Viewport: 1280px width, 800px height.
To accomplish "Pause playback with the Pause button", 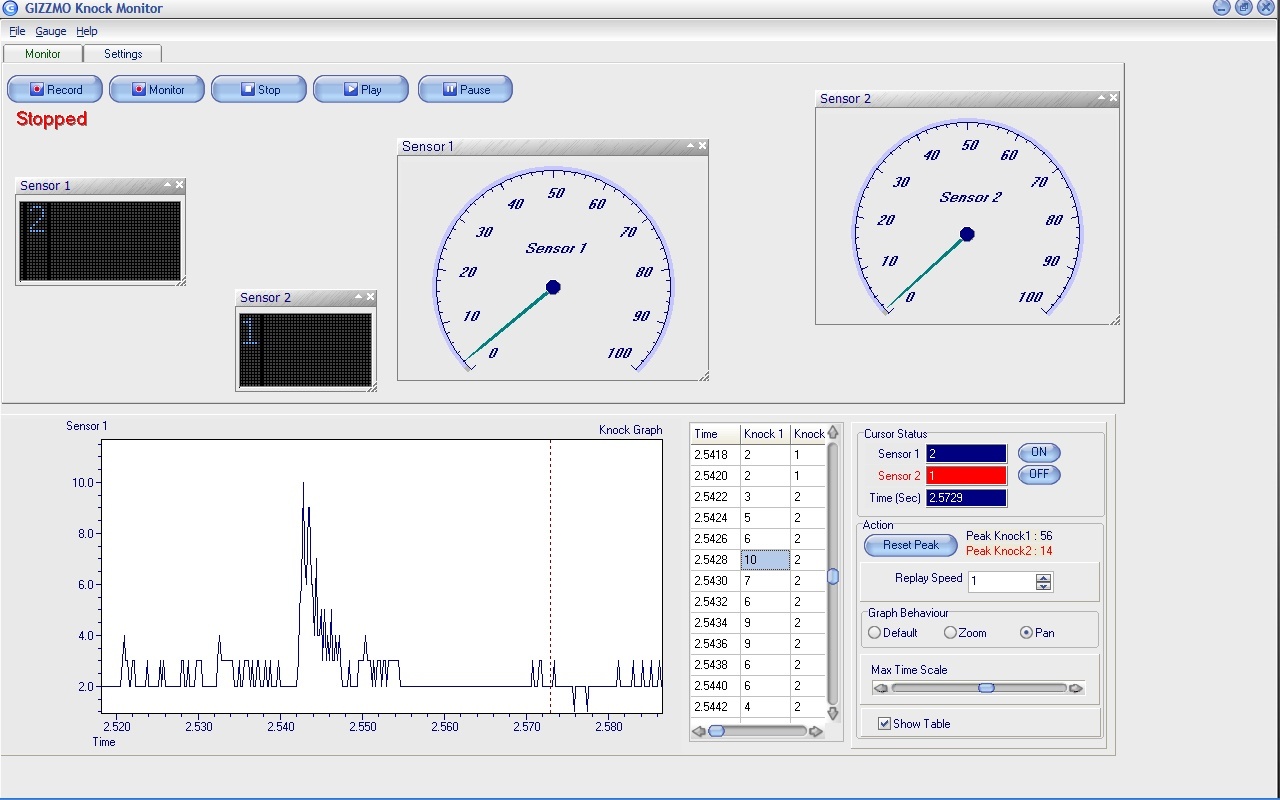I will [x=465, y=89].
